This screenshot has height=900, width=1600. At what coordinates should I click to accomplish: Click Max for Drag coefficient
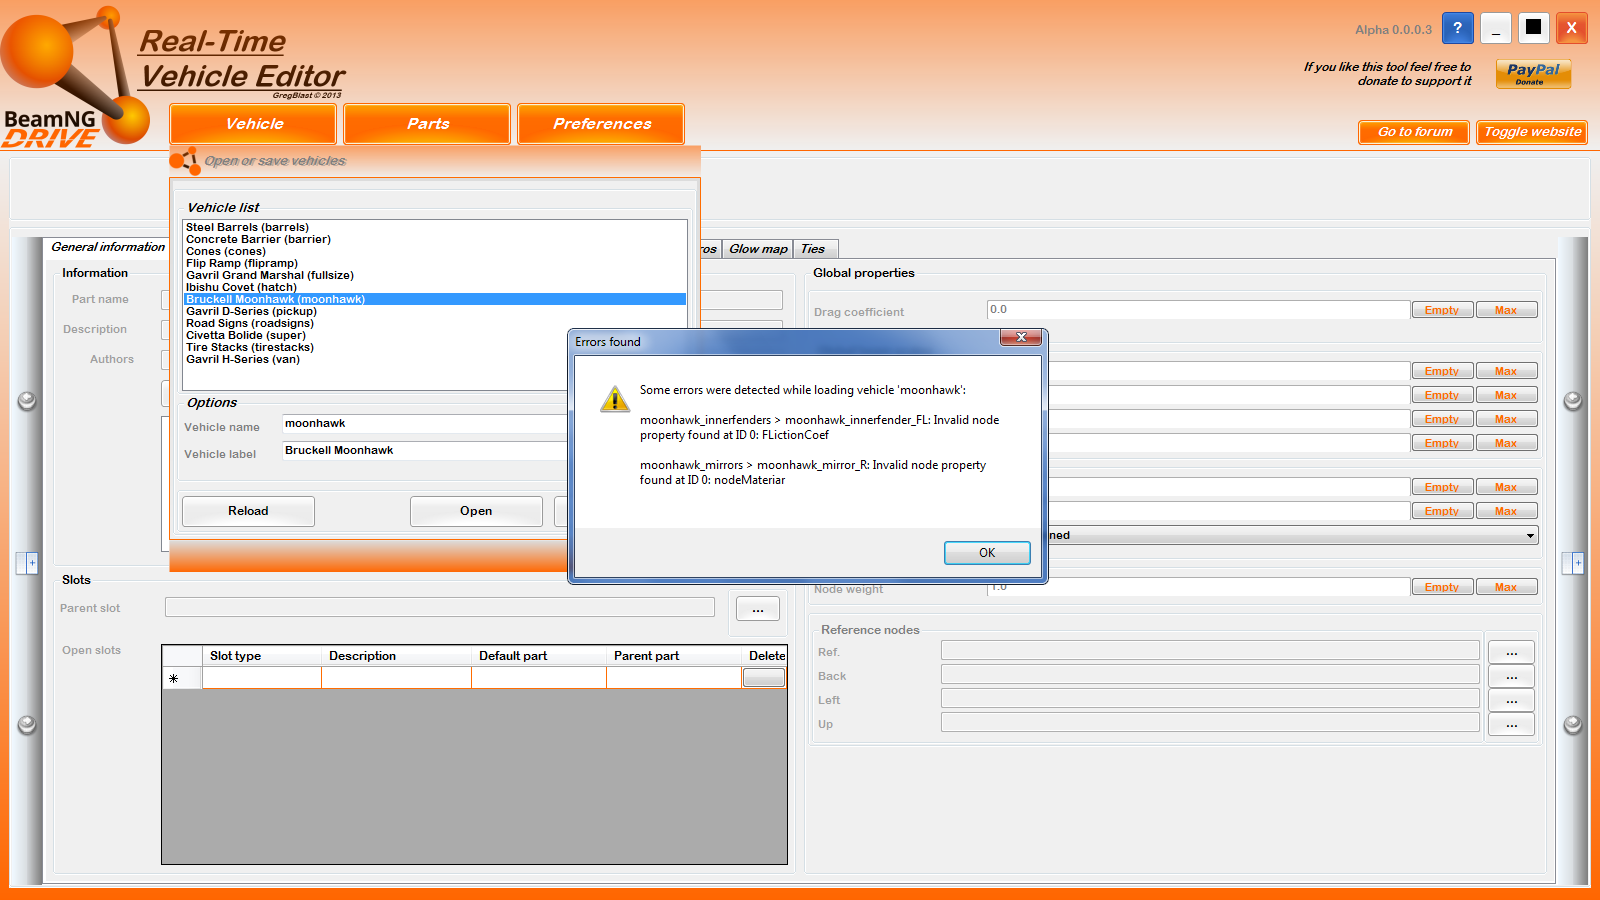1506,310
